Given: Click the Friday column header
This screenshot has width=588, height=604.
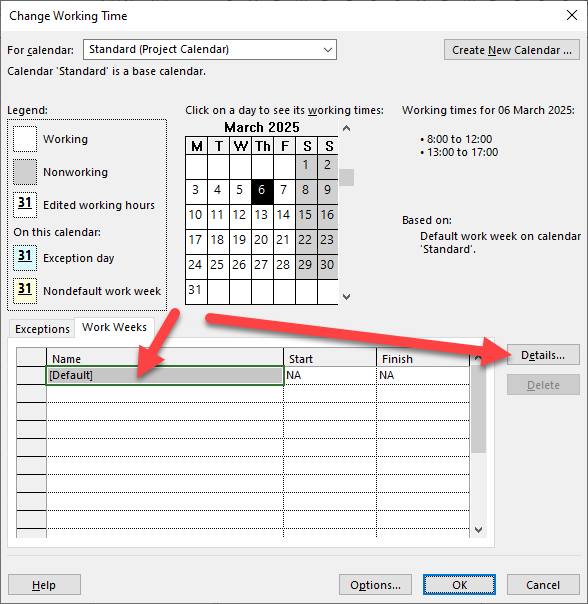Looking at the screenshot, I should (x=284, y=146).
